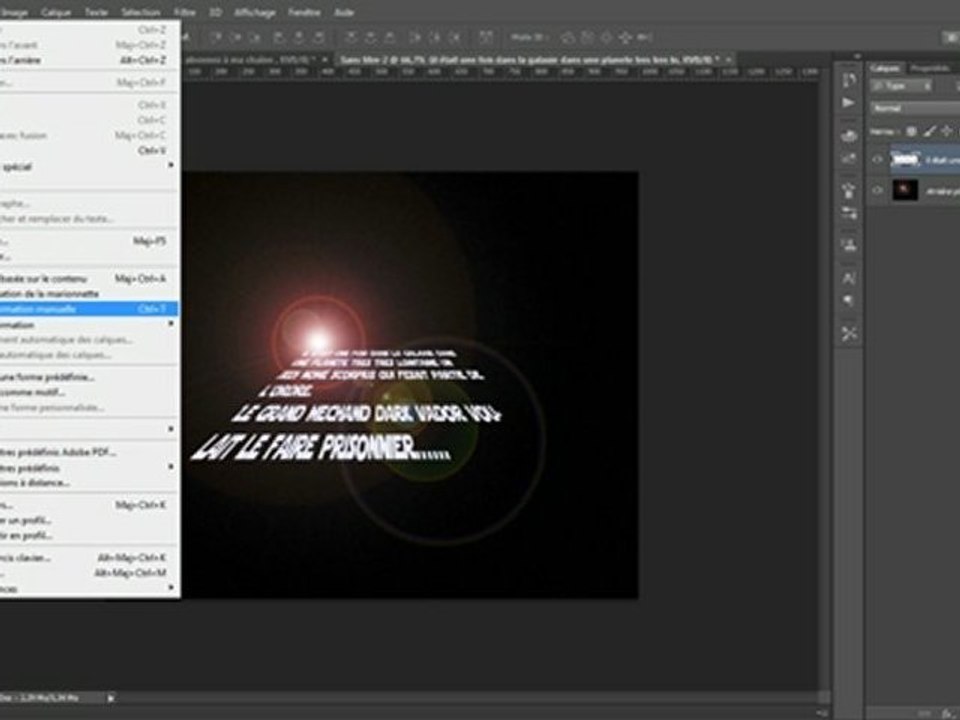Select the text layer thumbnail

[x=905, y=159]
